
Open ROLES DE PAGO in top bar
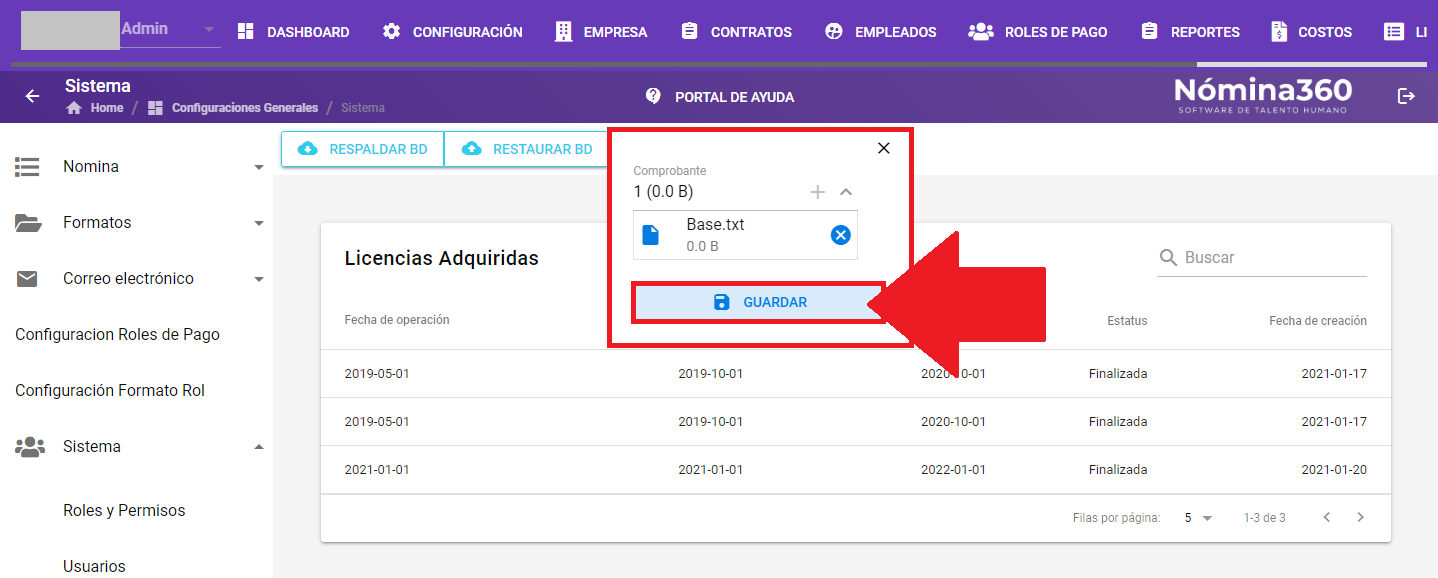[1038, 32]
